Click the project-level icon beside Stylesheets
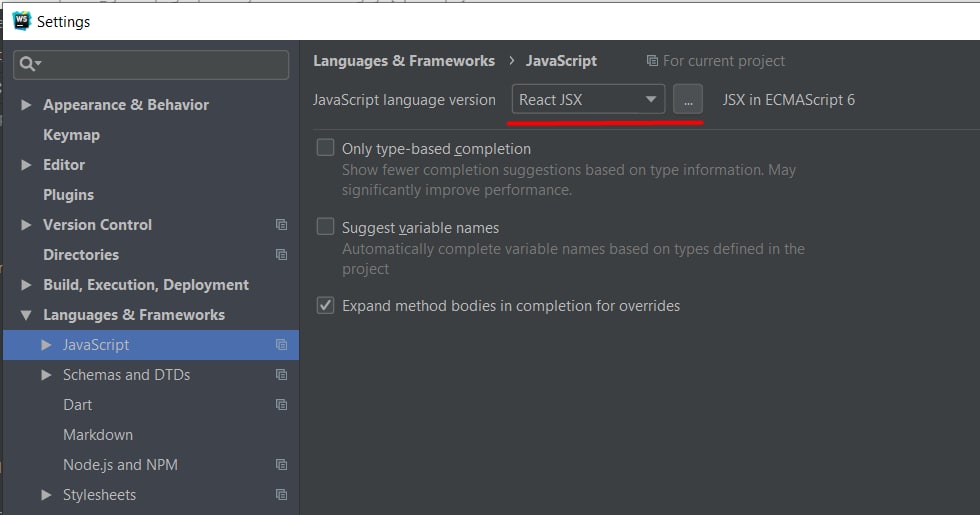 point(281,494)
